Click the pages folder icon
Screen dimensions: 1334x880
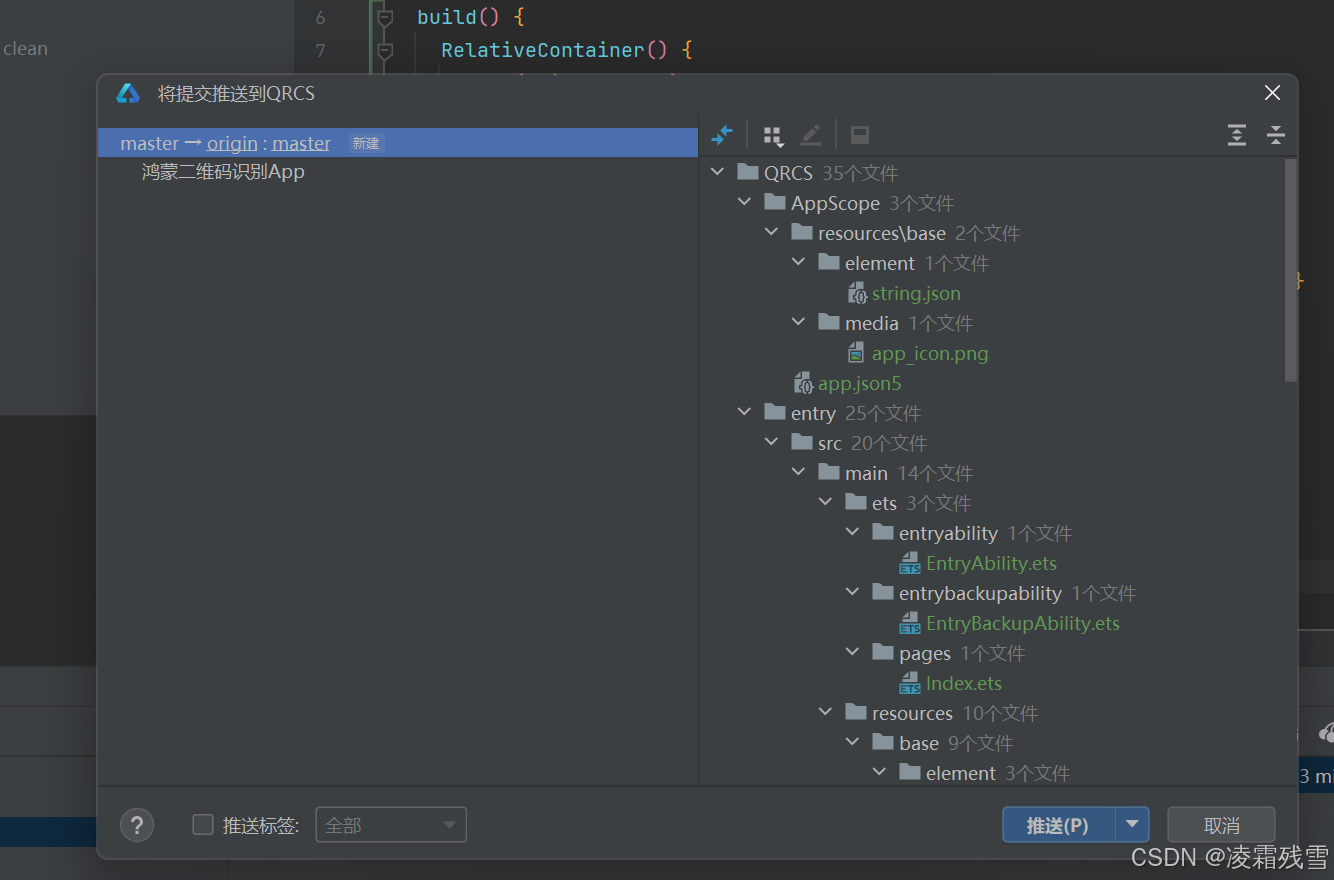coord(883,652)
